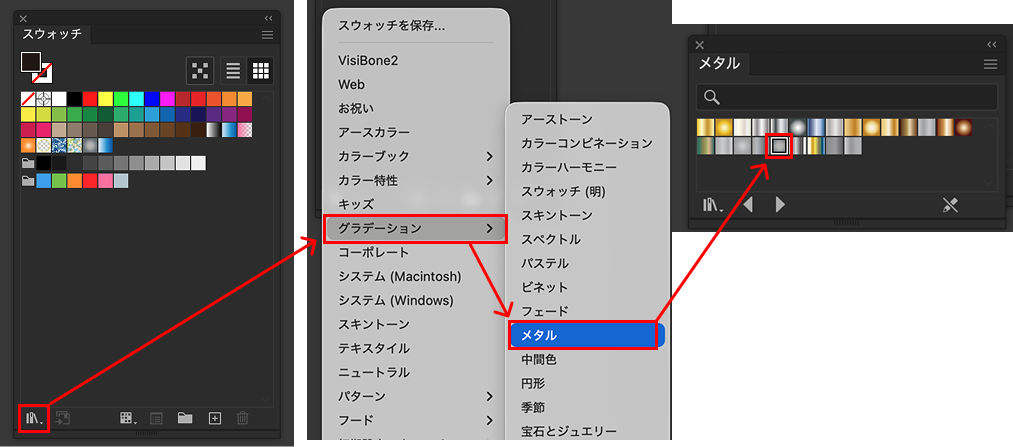This screenshot has height=447, width=1013.
Task: Expand the カラー特性 submenu
Action: (x=415, y=180)
